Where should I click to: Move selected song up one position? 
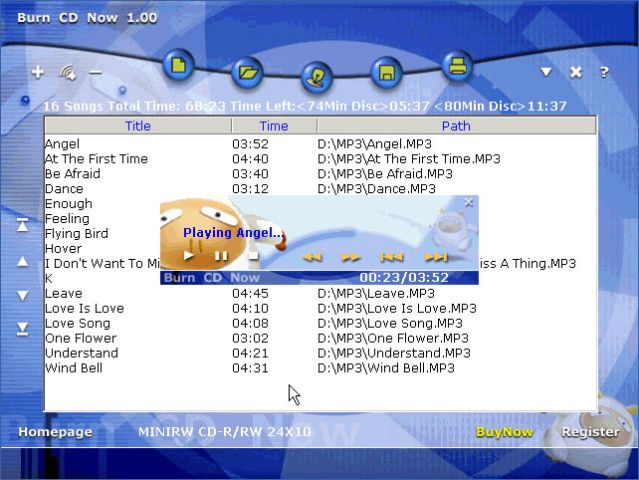point(22,262)
